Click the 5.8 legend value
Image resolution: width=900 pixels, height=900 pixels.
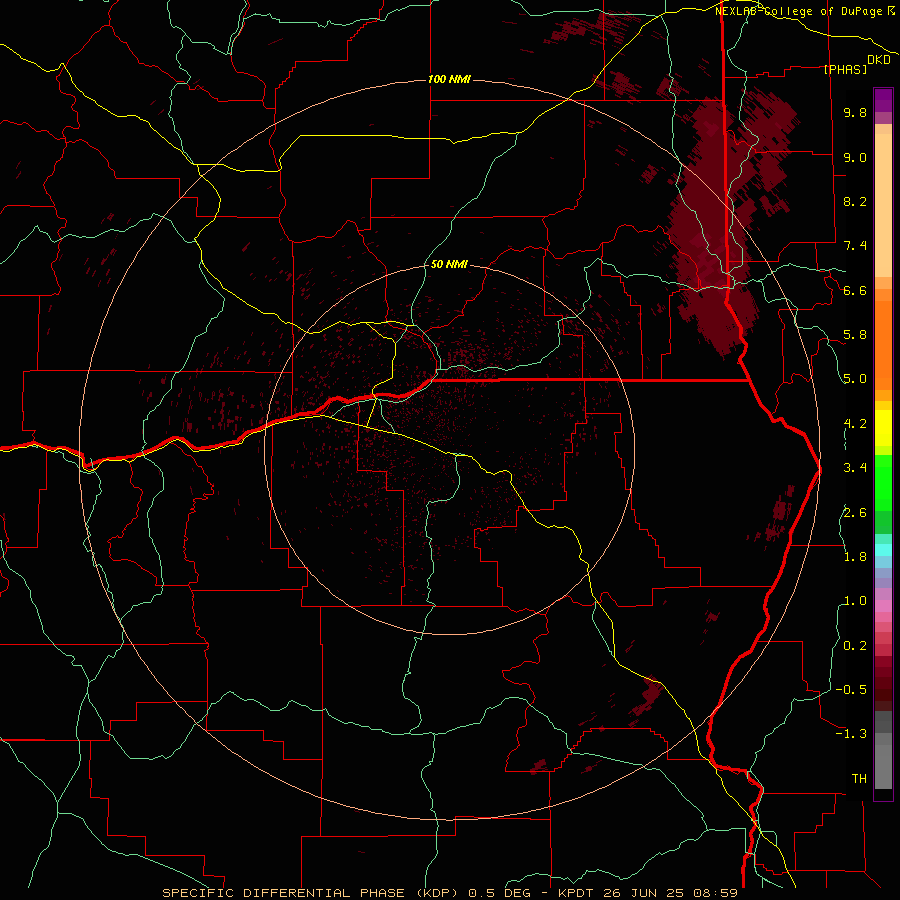pyautogui.click(x=855, y=335)
